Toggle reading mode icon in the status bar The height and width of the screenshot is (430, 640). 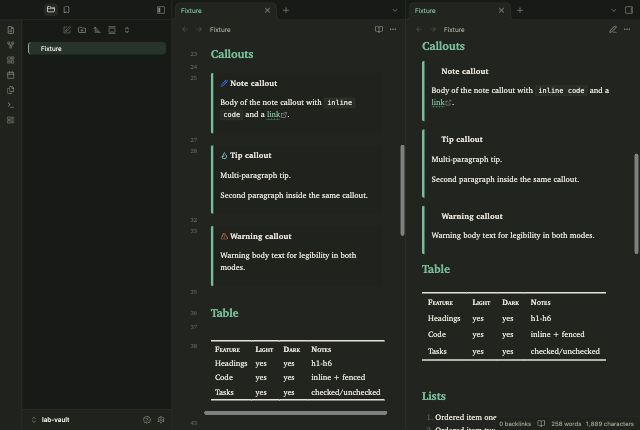(541, 423)
